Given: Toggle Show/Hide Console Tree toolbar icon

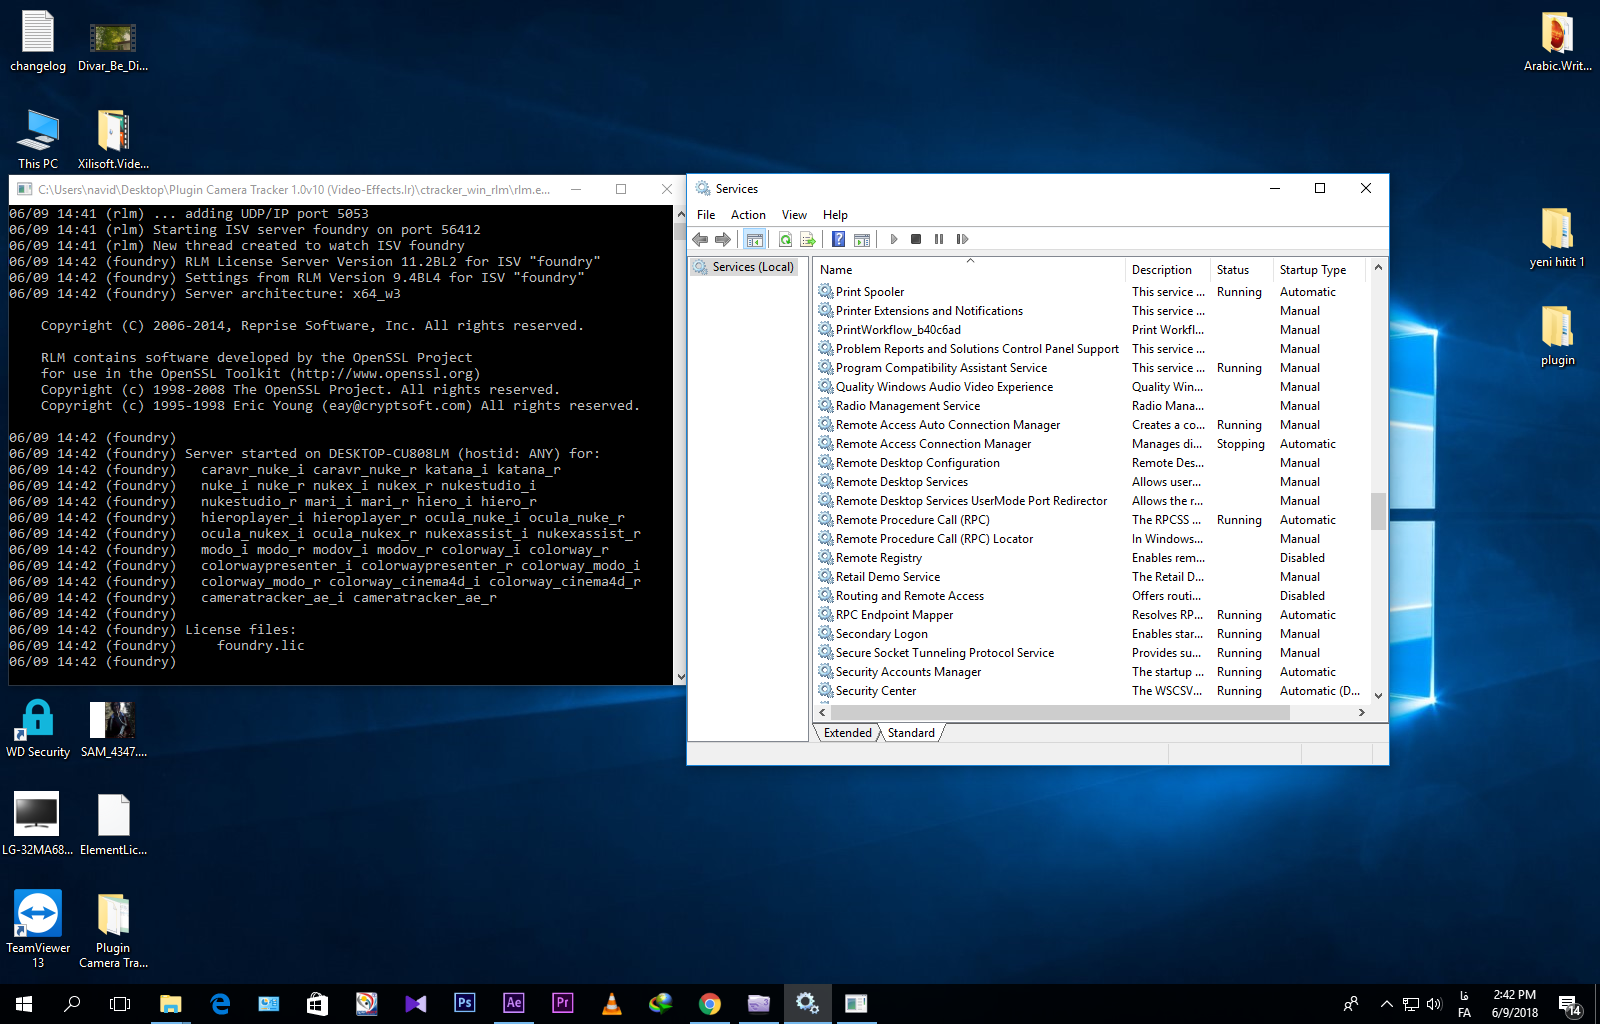Looking at the screenshot, I should click(755, 239).
